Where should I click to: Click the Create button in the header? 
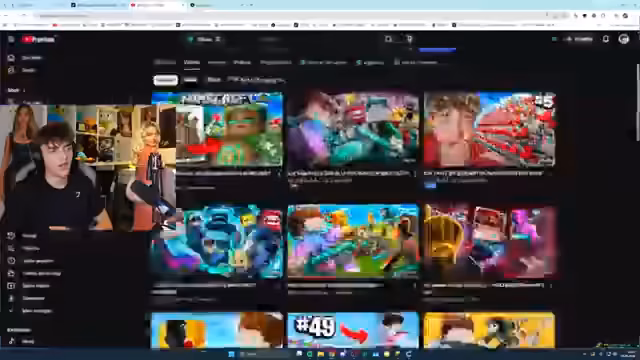[x=579, y=39]
